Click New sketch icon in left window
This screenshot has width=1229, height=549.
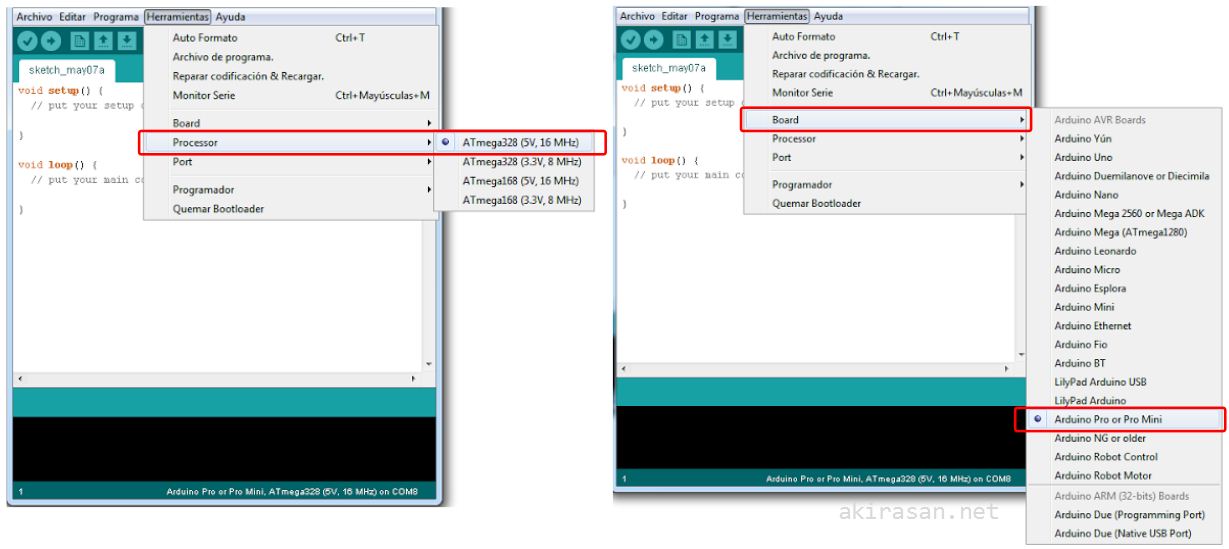click(80, 41)
